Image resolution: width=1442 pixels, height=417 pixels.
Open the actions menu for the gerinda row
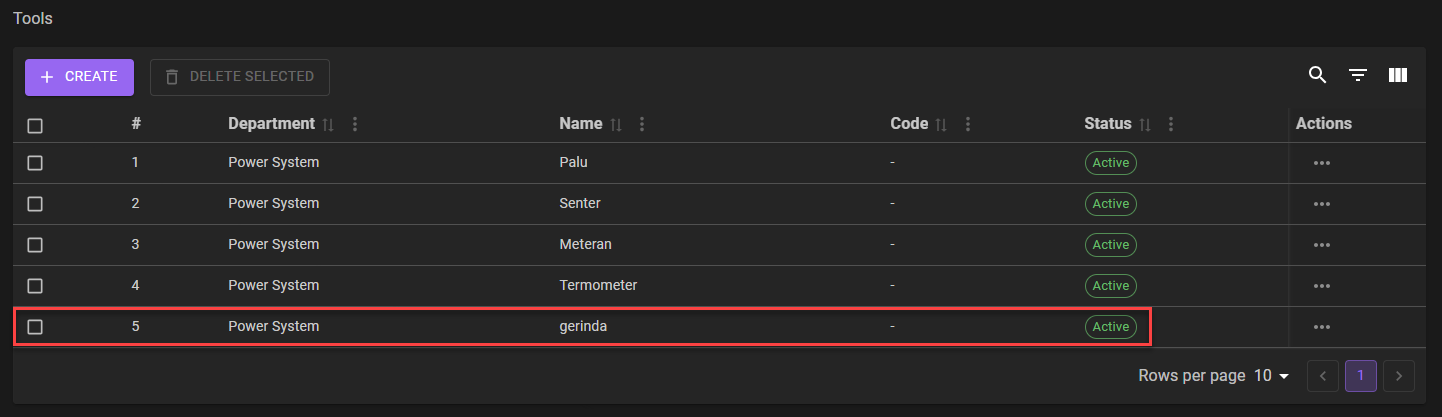tap(1321, 327)
